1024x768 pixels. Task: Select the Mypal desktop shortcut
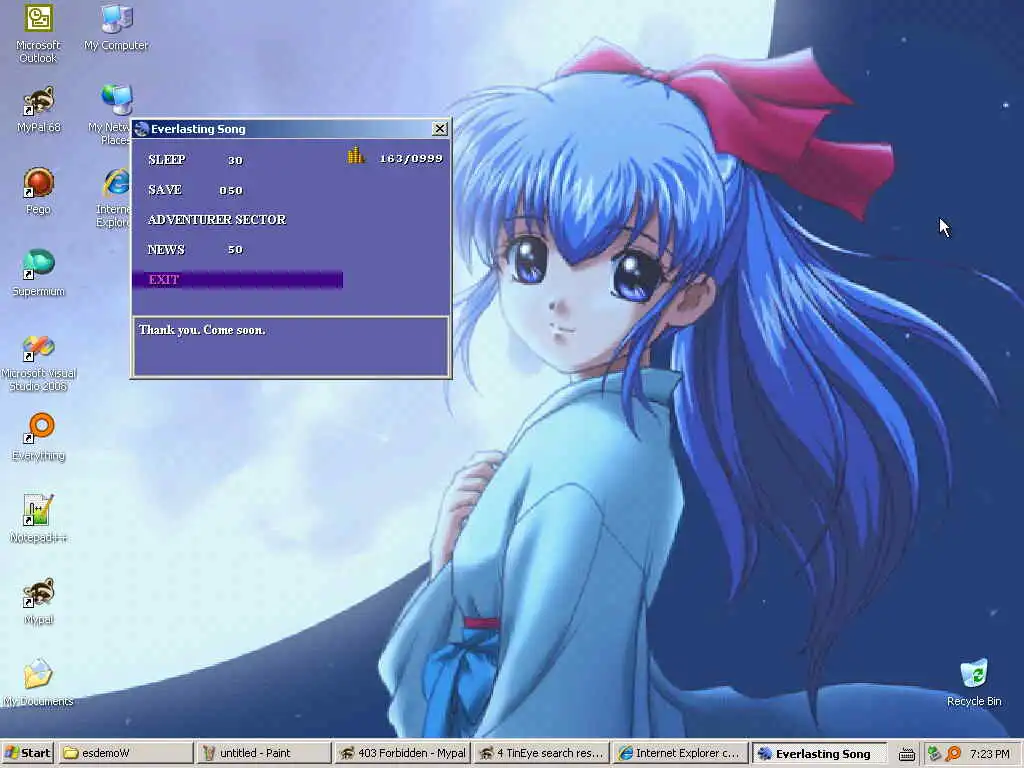[39, 601]
